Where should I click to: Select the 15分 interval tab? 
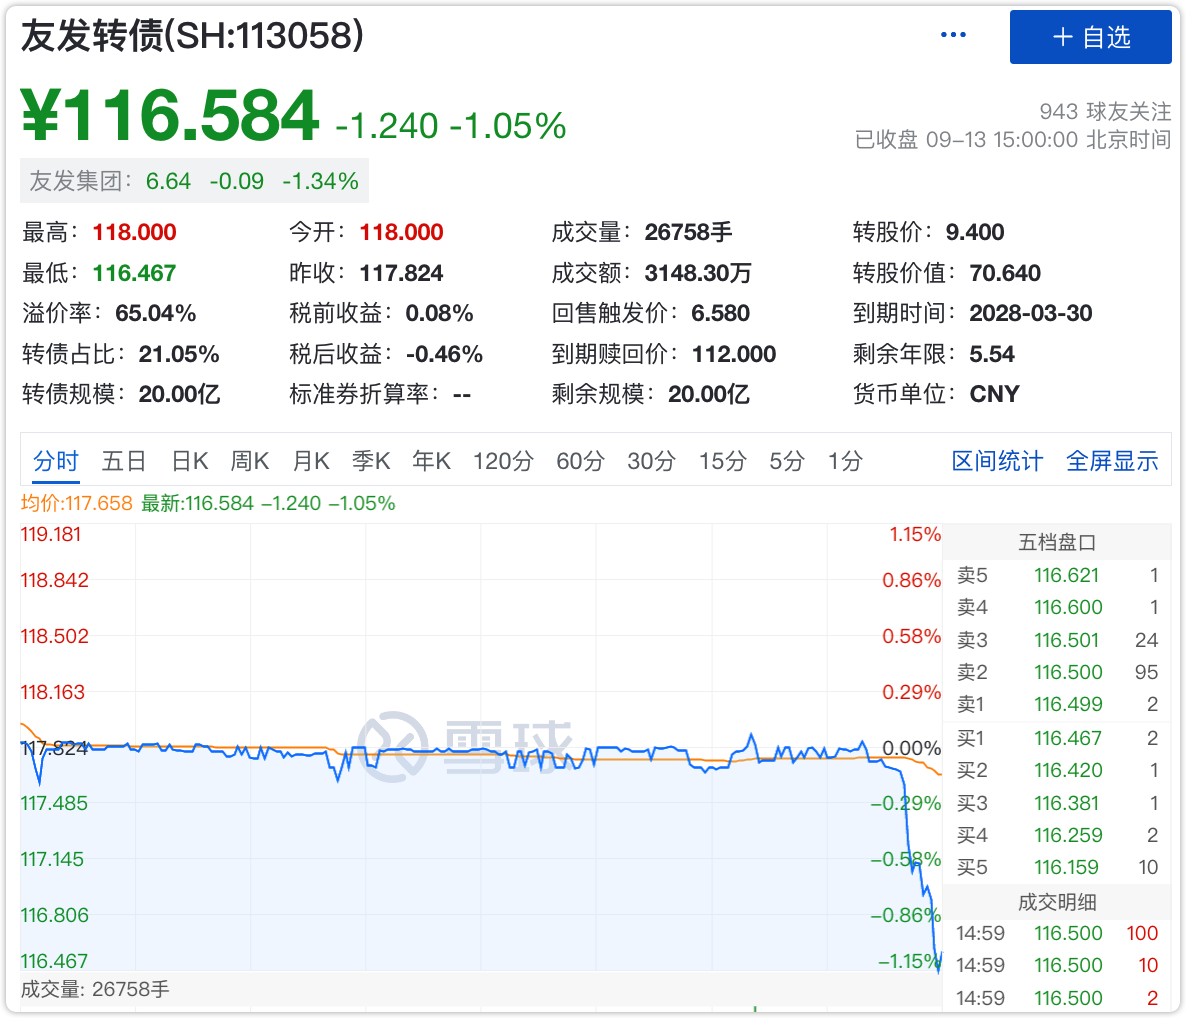click(x=722, y=461)
